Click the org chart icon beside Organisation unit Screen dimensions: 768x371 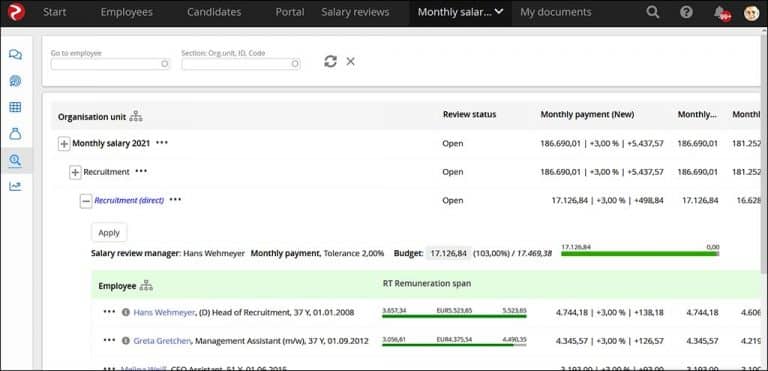tap(136, 117)
